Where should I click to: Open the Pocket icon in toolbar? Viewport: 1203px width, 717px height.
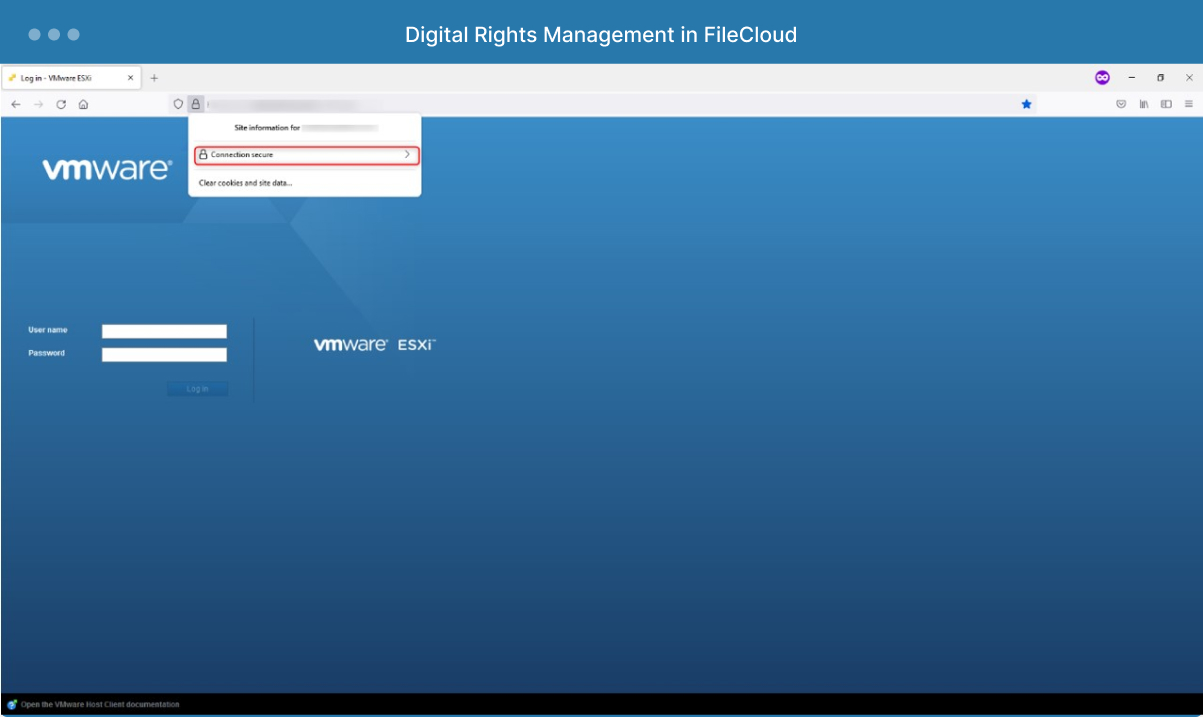[x=1121, y=104]
